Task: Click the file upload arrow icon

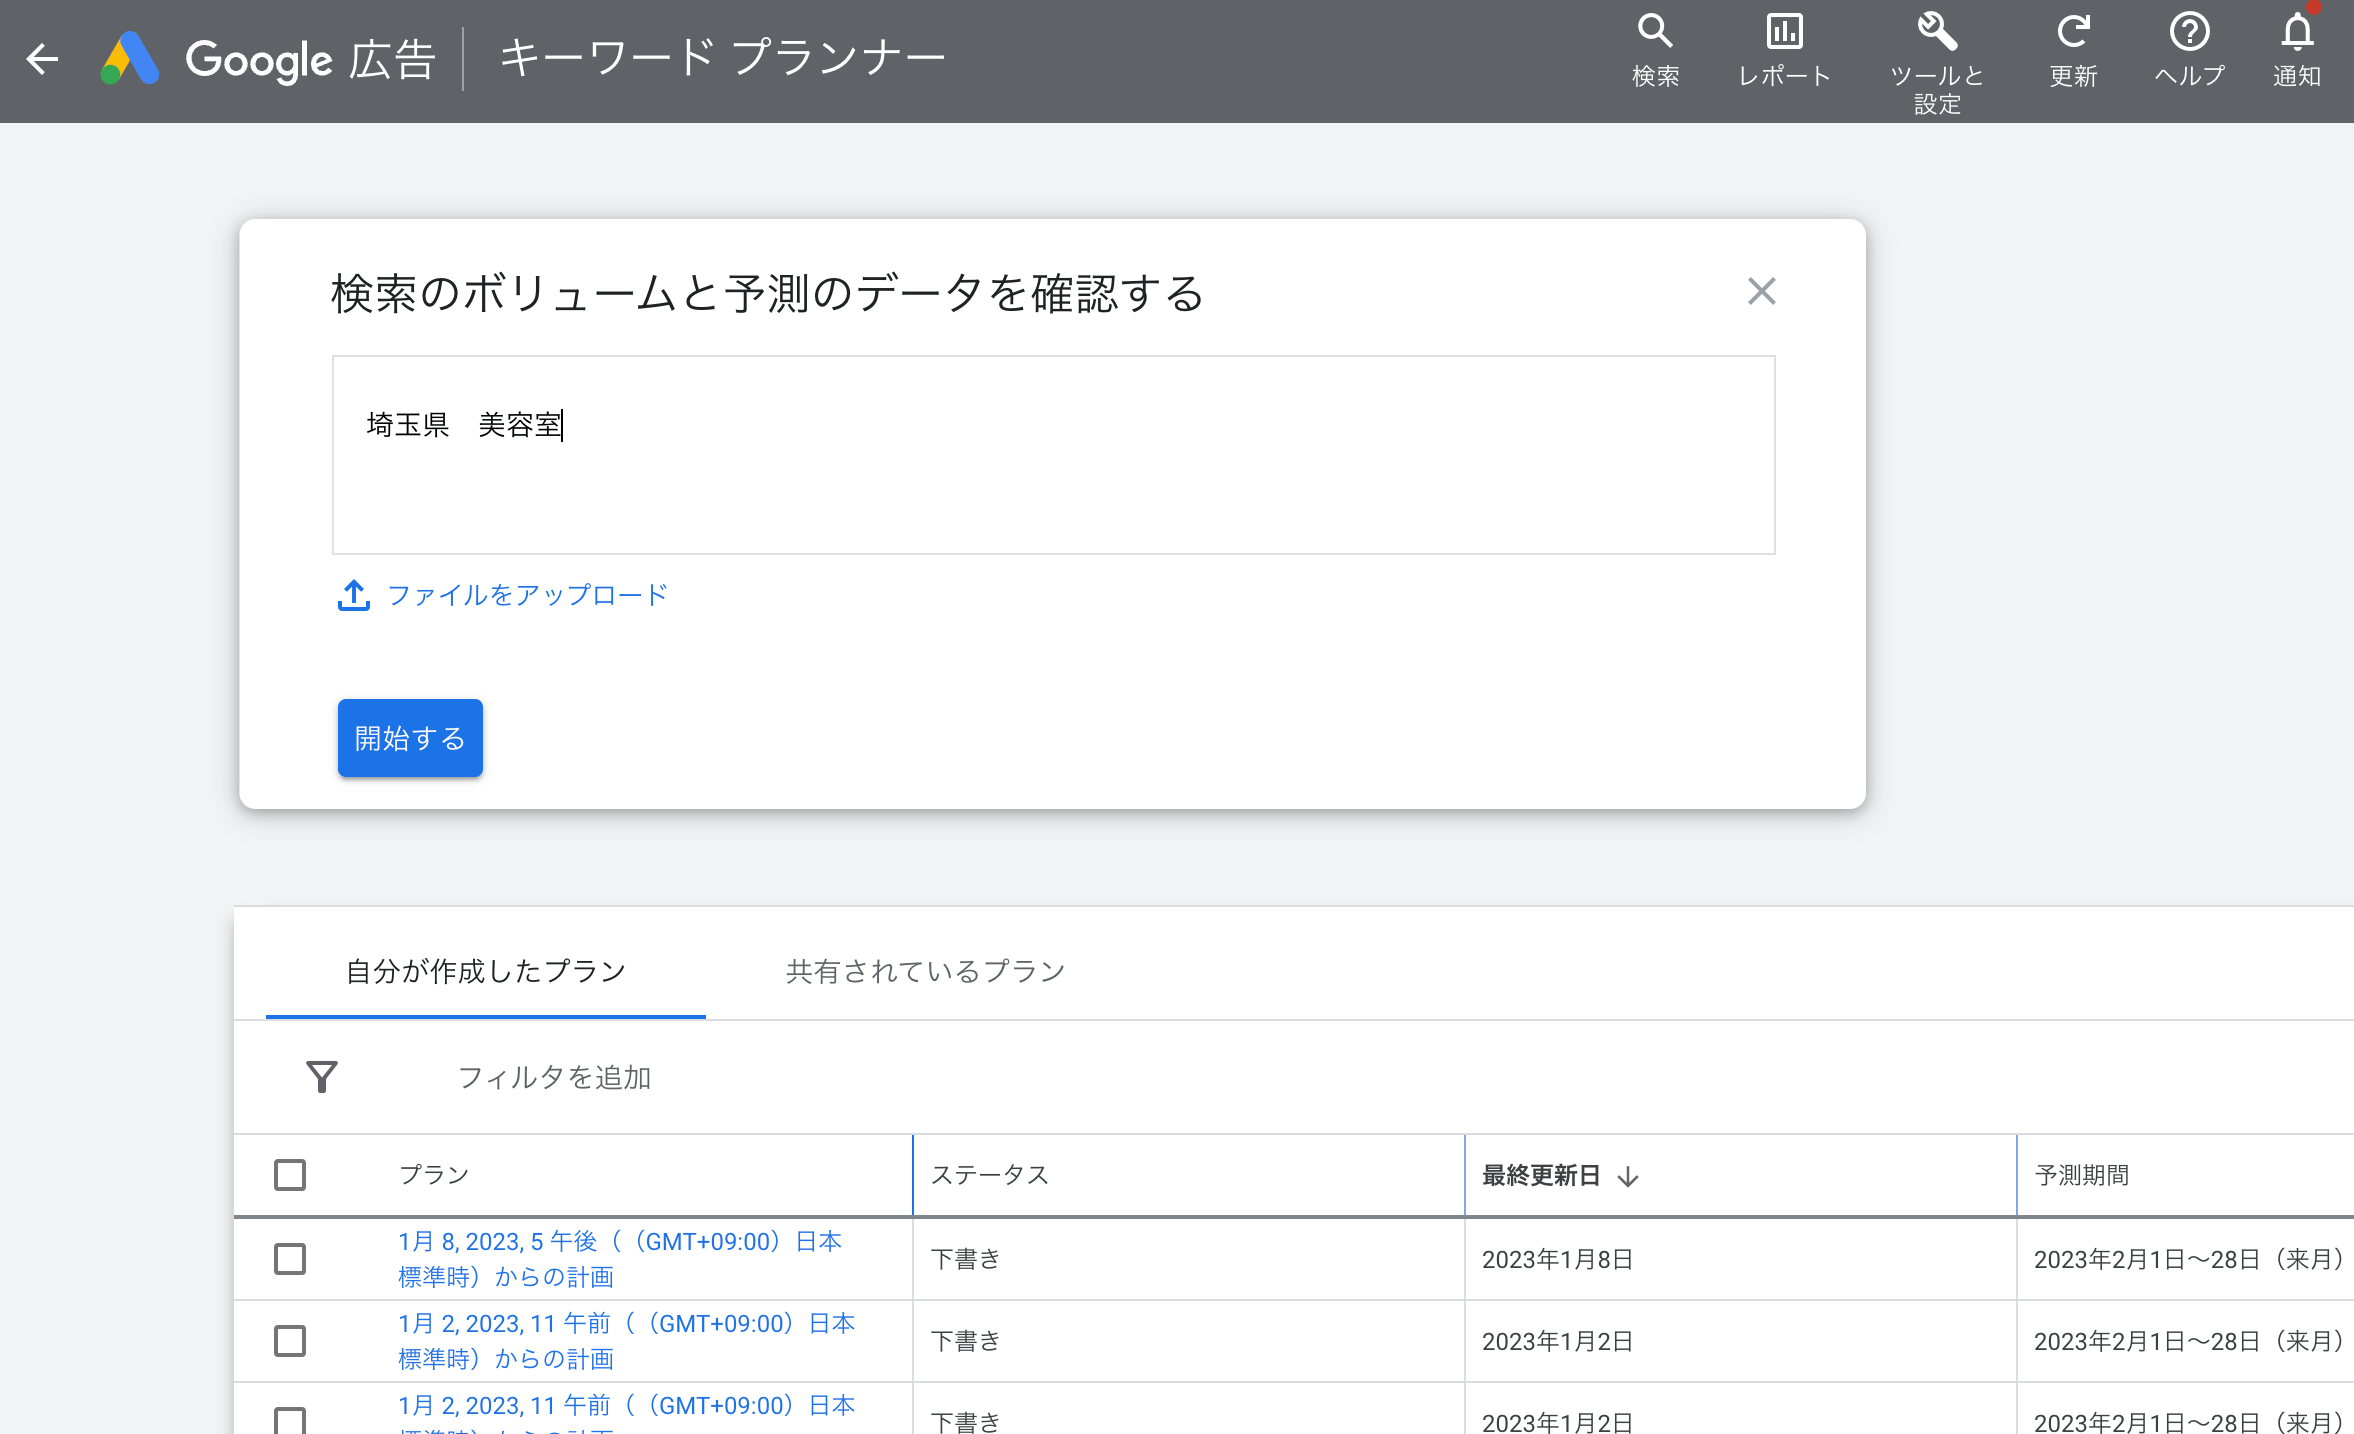Action: 354,595
